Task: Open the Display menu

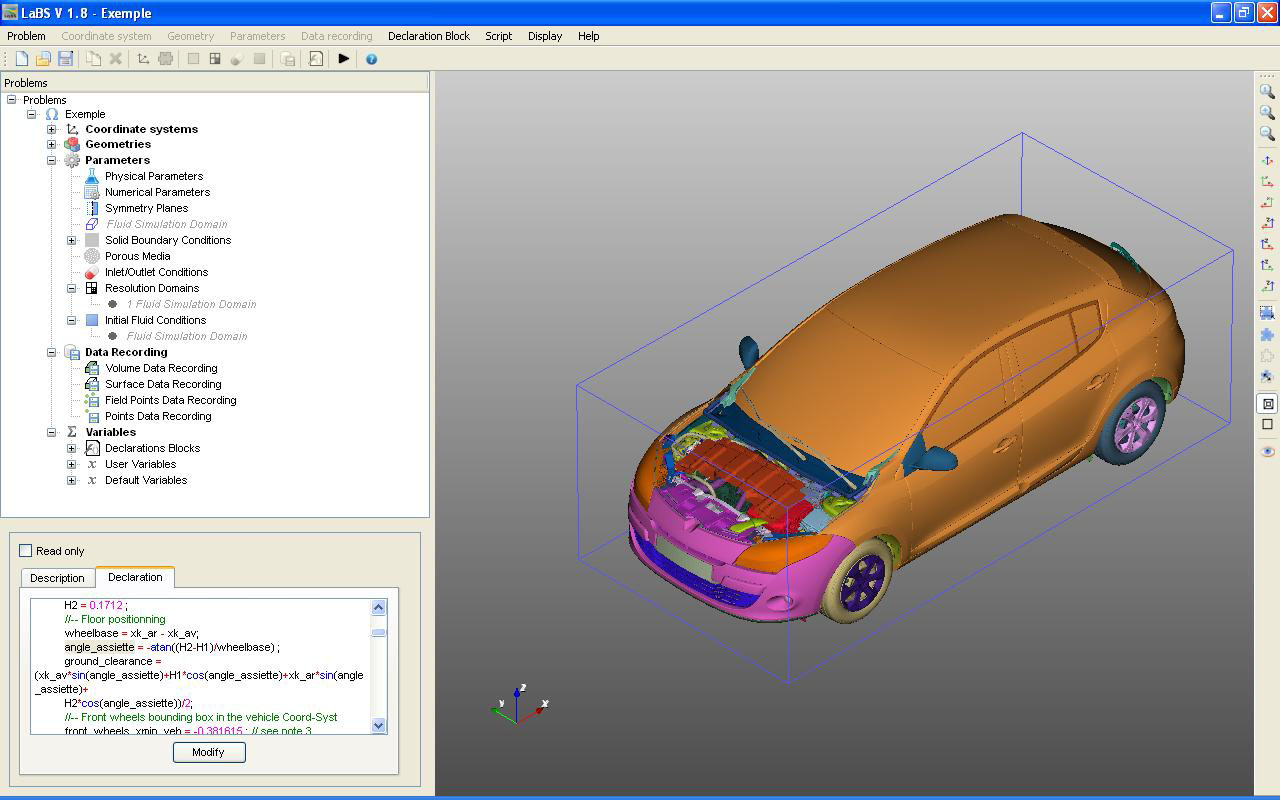Action: [544, 36]
